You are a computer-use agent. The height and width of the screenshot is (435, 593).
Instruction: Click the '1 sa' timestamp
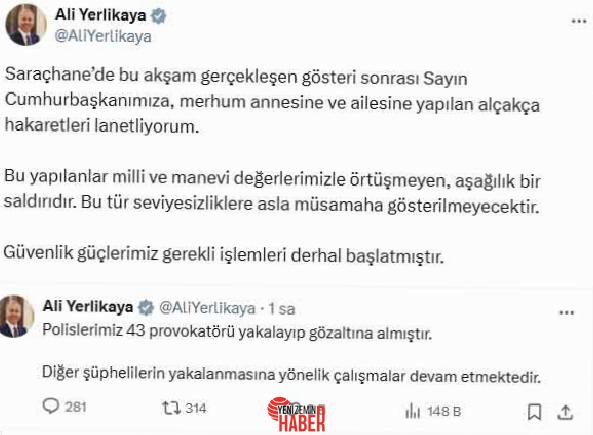point(282,309)
